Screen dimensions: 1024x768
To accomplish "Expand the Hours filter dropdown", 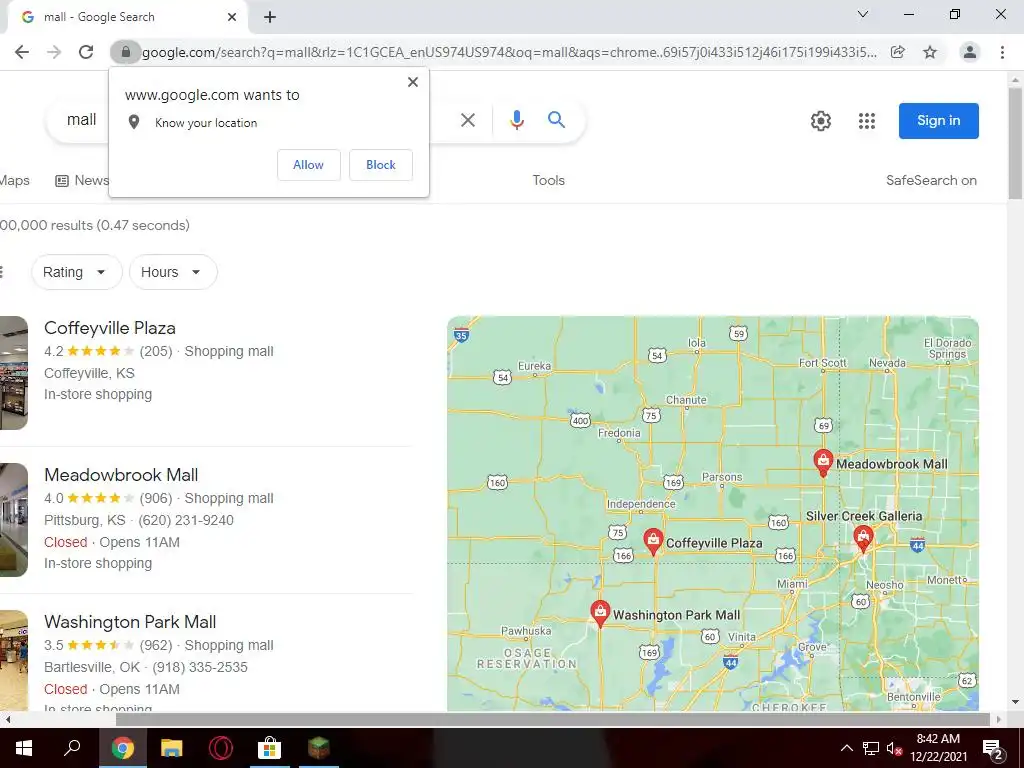I will 173,272.
